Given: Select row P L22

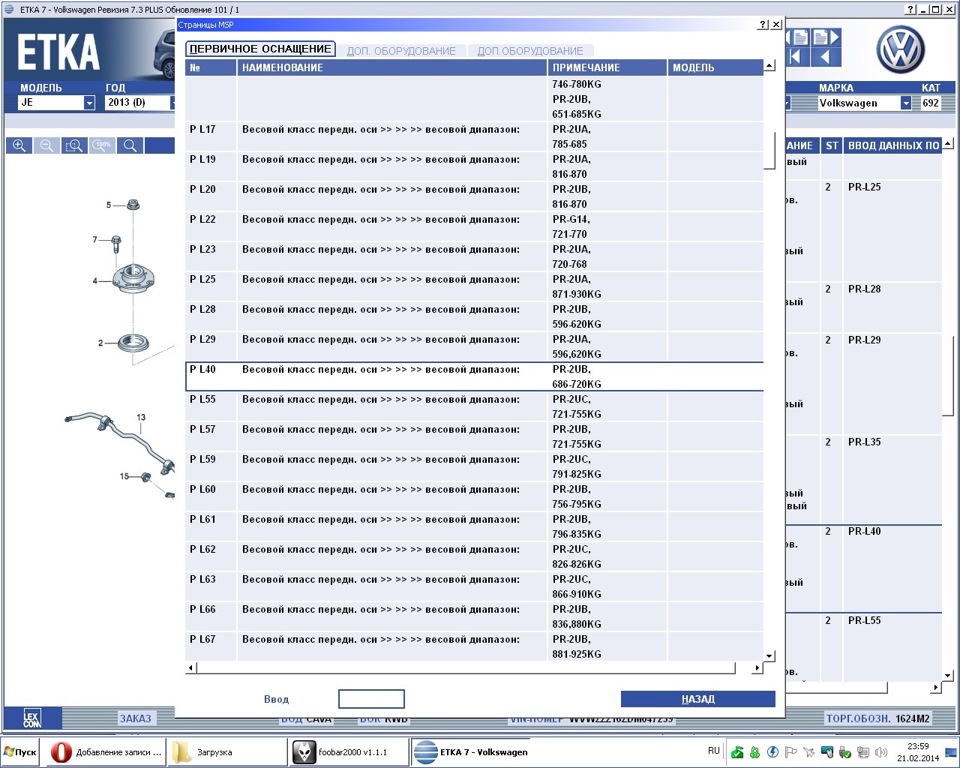Looking at the screenshot, I should (474, 227).
